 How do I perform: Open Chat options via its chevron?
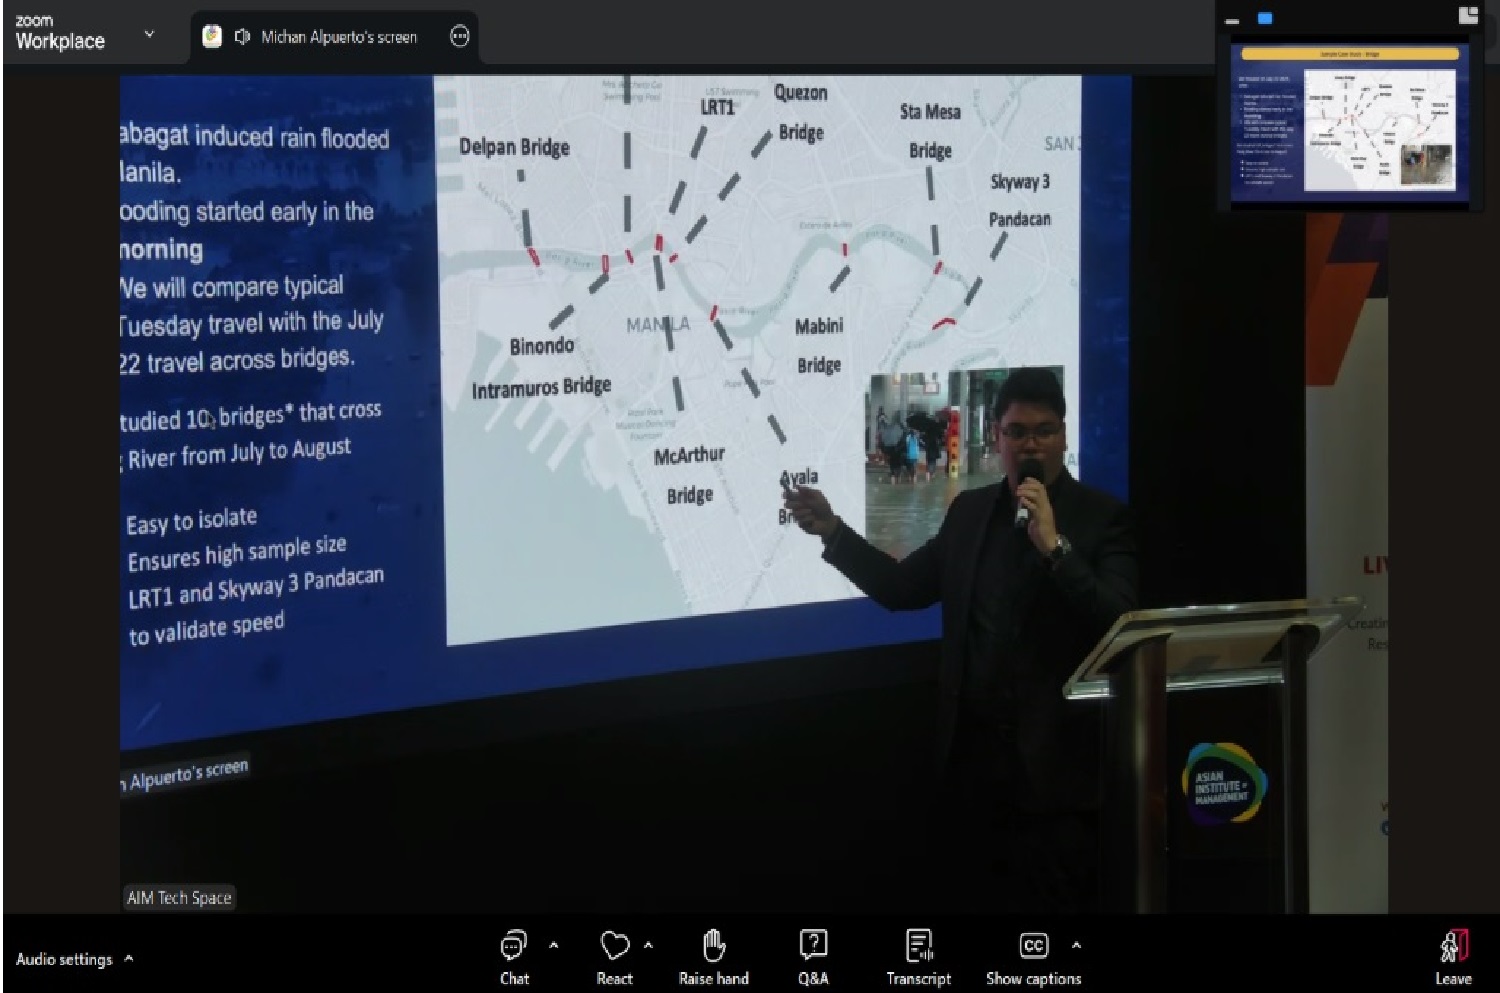[554, 944]
